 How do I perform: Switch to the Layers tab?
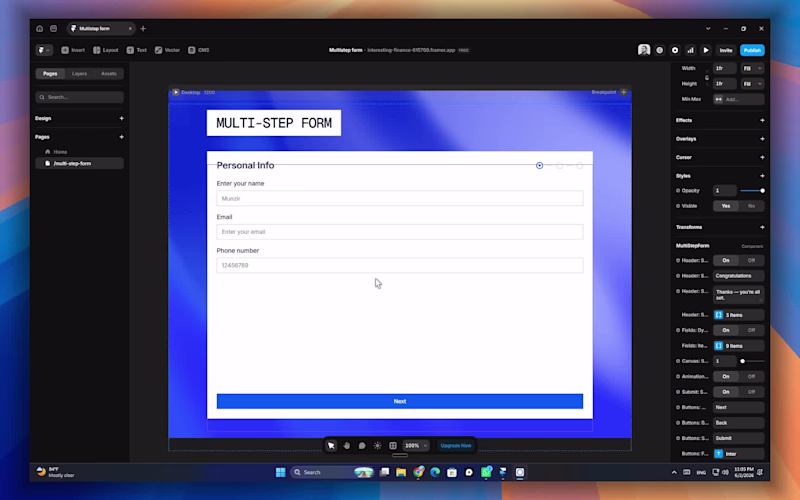[79, 73]
